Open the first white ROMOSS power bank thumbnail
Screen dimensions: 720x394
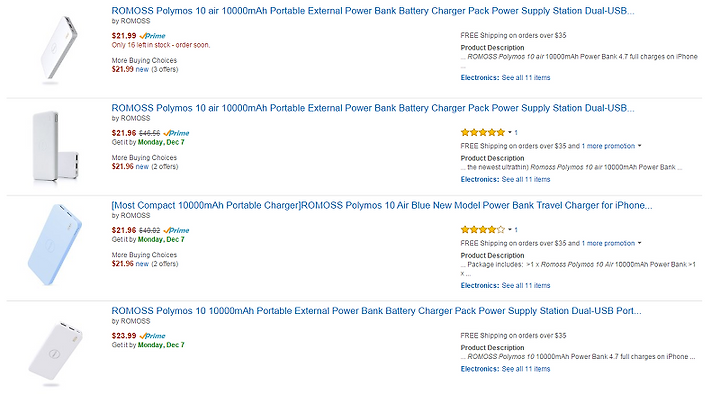[x=58, y=50]
